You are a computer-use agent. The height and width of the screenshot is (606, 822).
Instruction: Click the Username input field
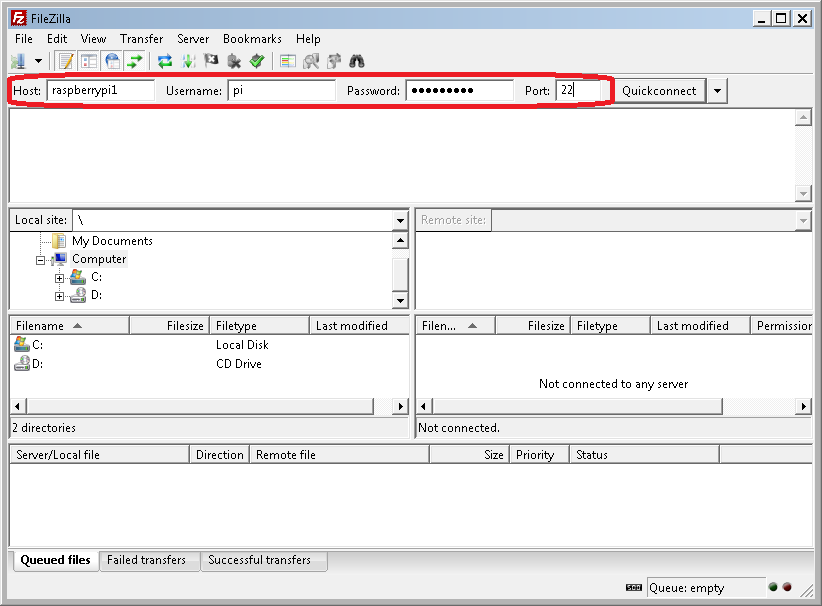282,90
